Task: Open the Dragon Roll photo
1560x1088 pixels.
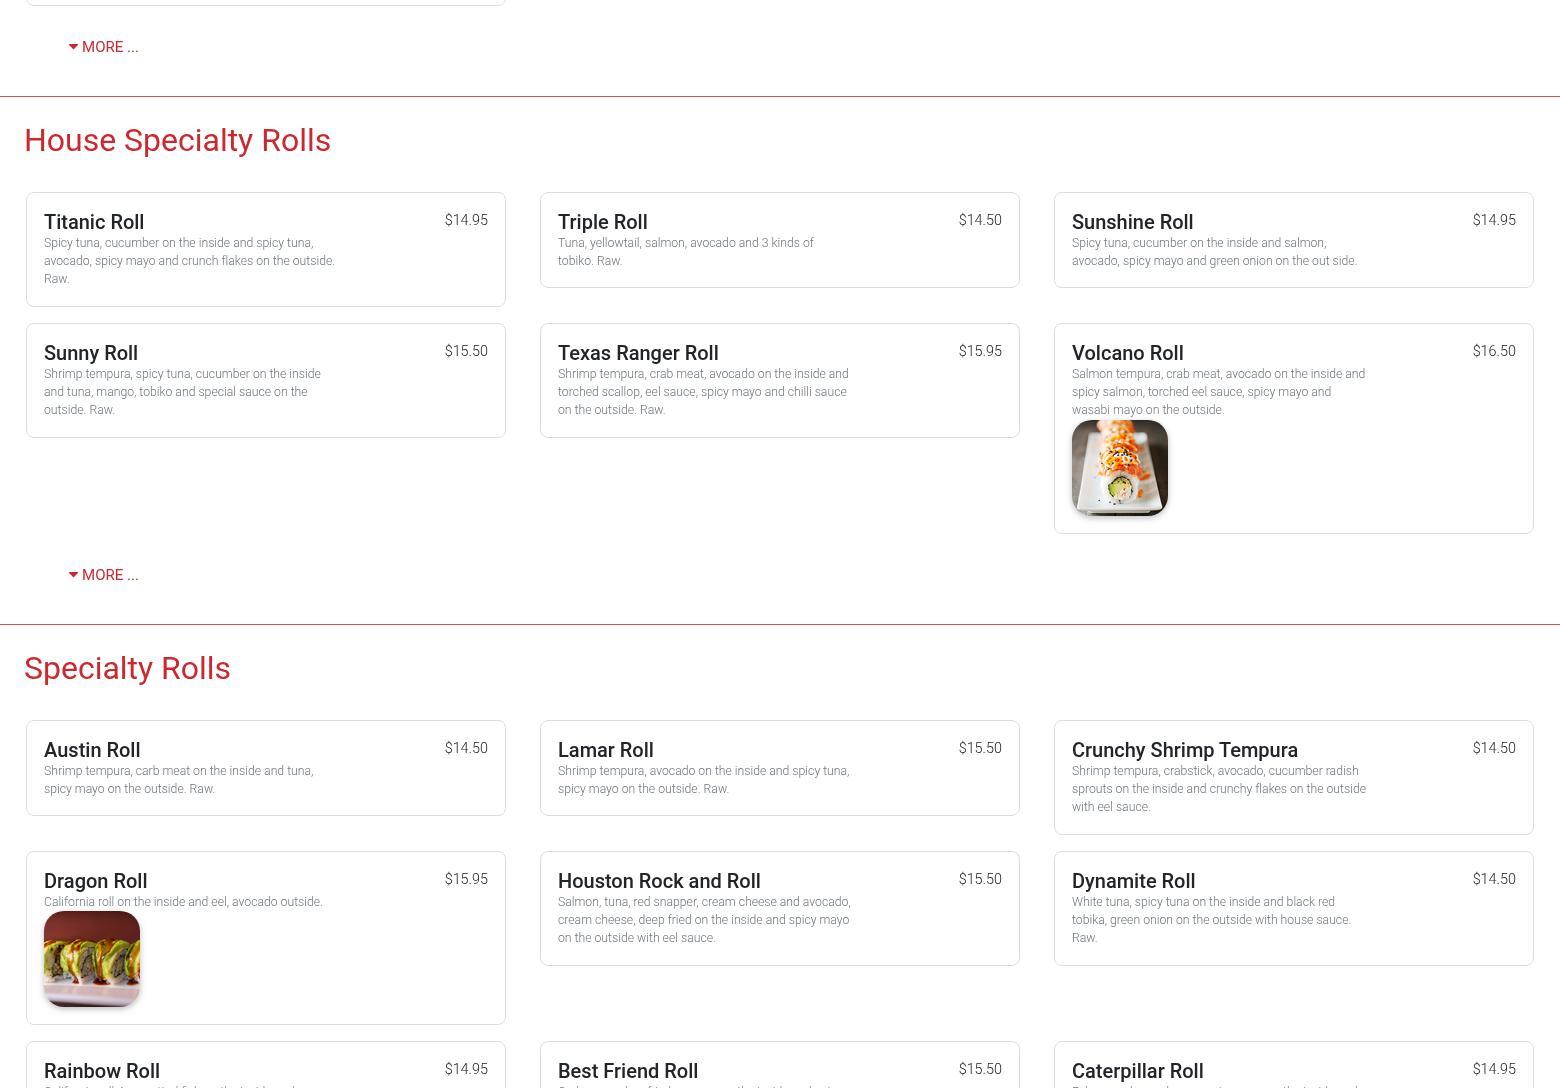Action: pos(92,959)
